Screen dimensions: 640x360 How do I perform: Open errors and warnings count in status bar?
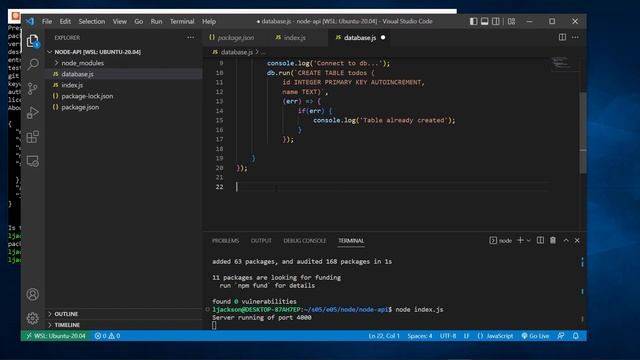107,336
